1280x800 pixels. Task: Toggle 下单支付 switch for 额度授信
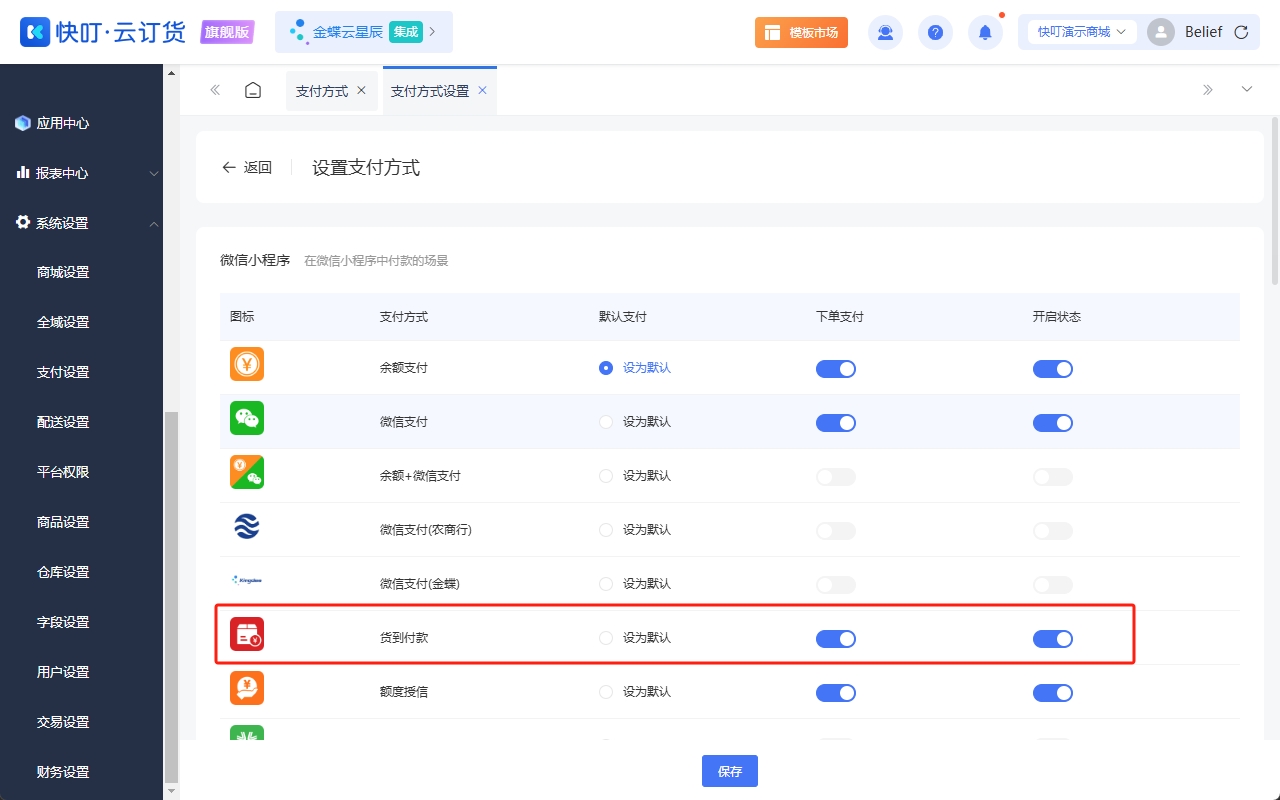(x=836, y=693)
